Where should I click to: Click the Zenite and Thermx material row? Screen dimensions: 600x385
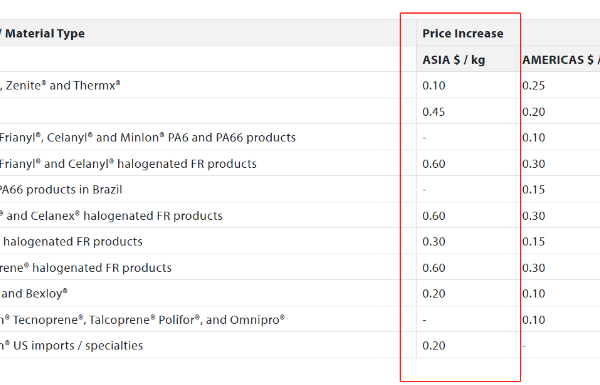60,85
